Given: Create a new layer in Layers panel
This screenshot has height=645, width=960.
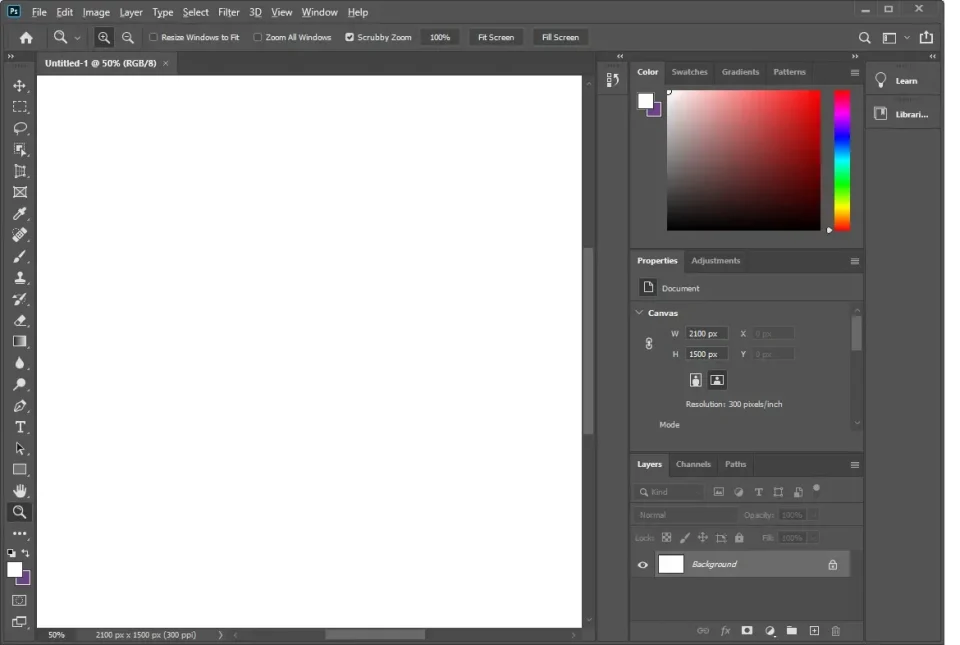Looking at the screenshot, I should click(814, 631).
